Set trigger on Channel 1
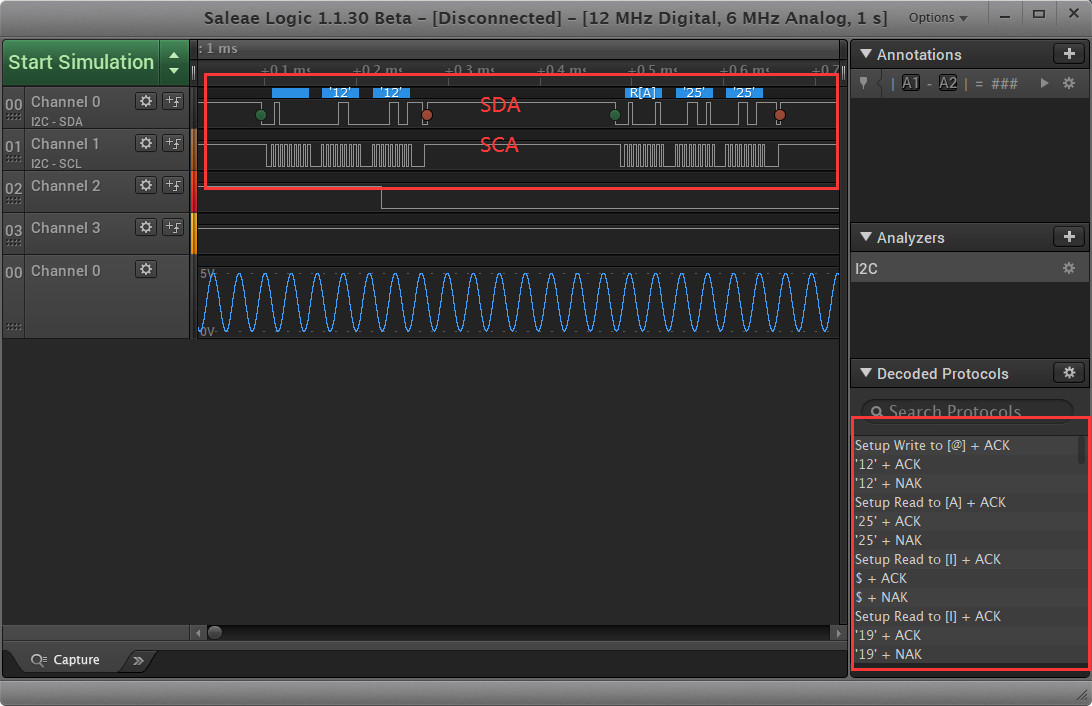Viewport: 1092px width, 706px height. coord(173,143)
